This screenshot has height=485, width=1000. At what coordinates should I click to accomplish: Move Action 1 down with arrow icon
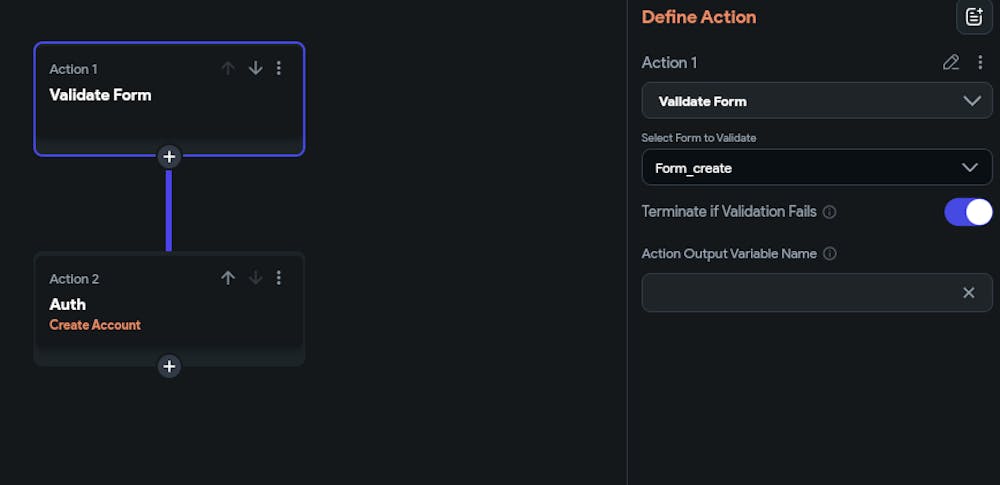(256, 68)
